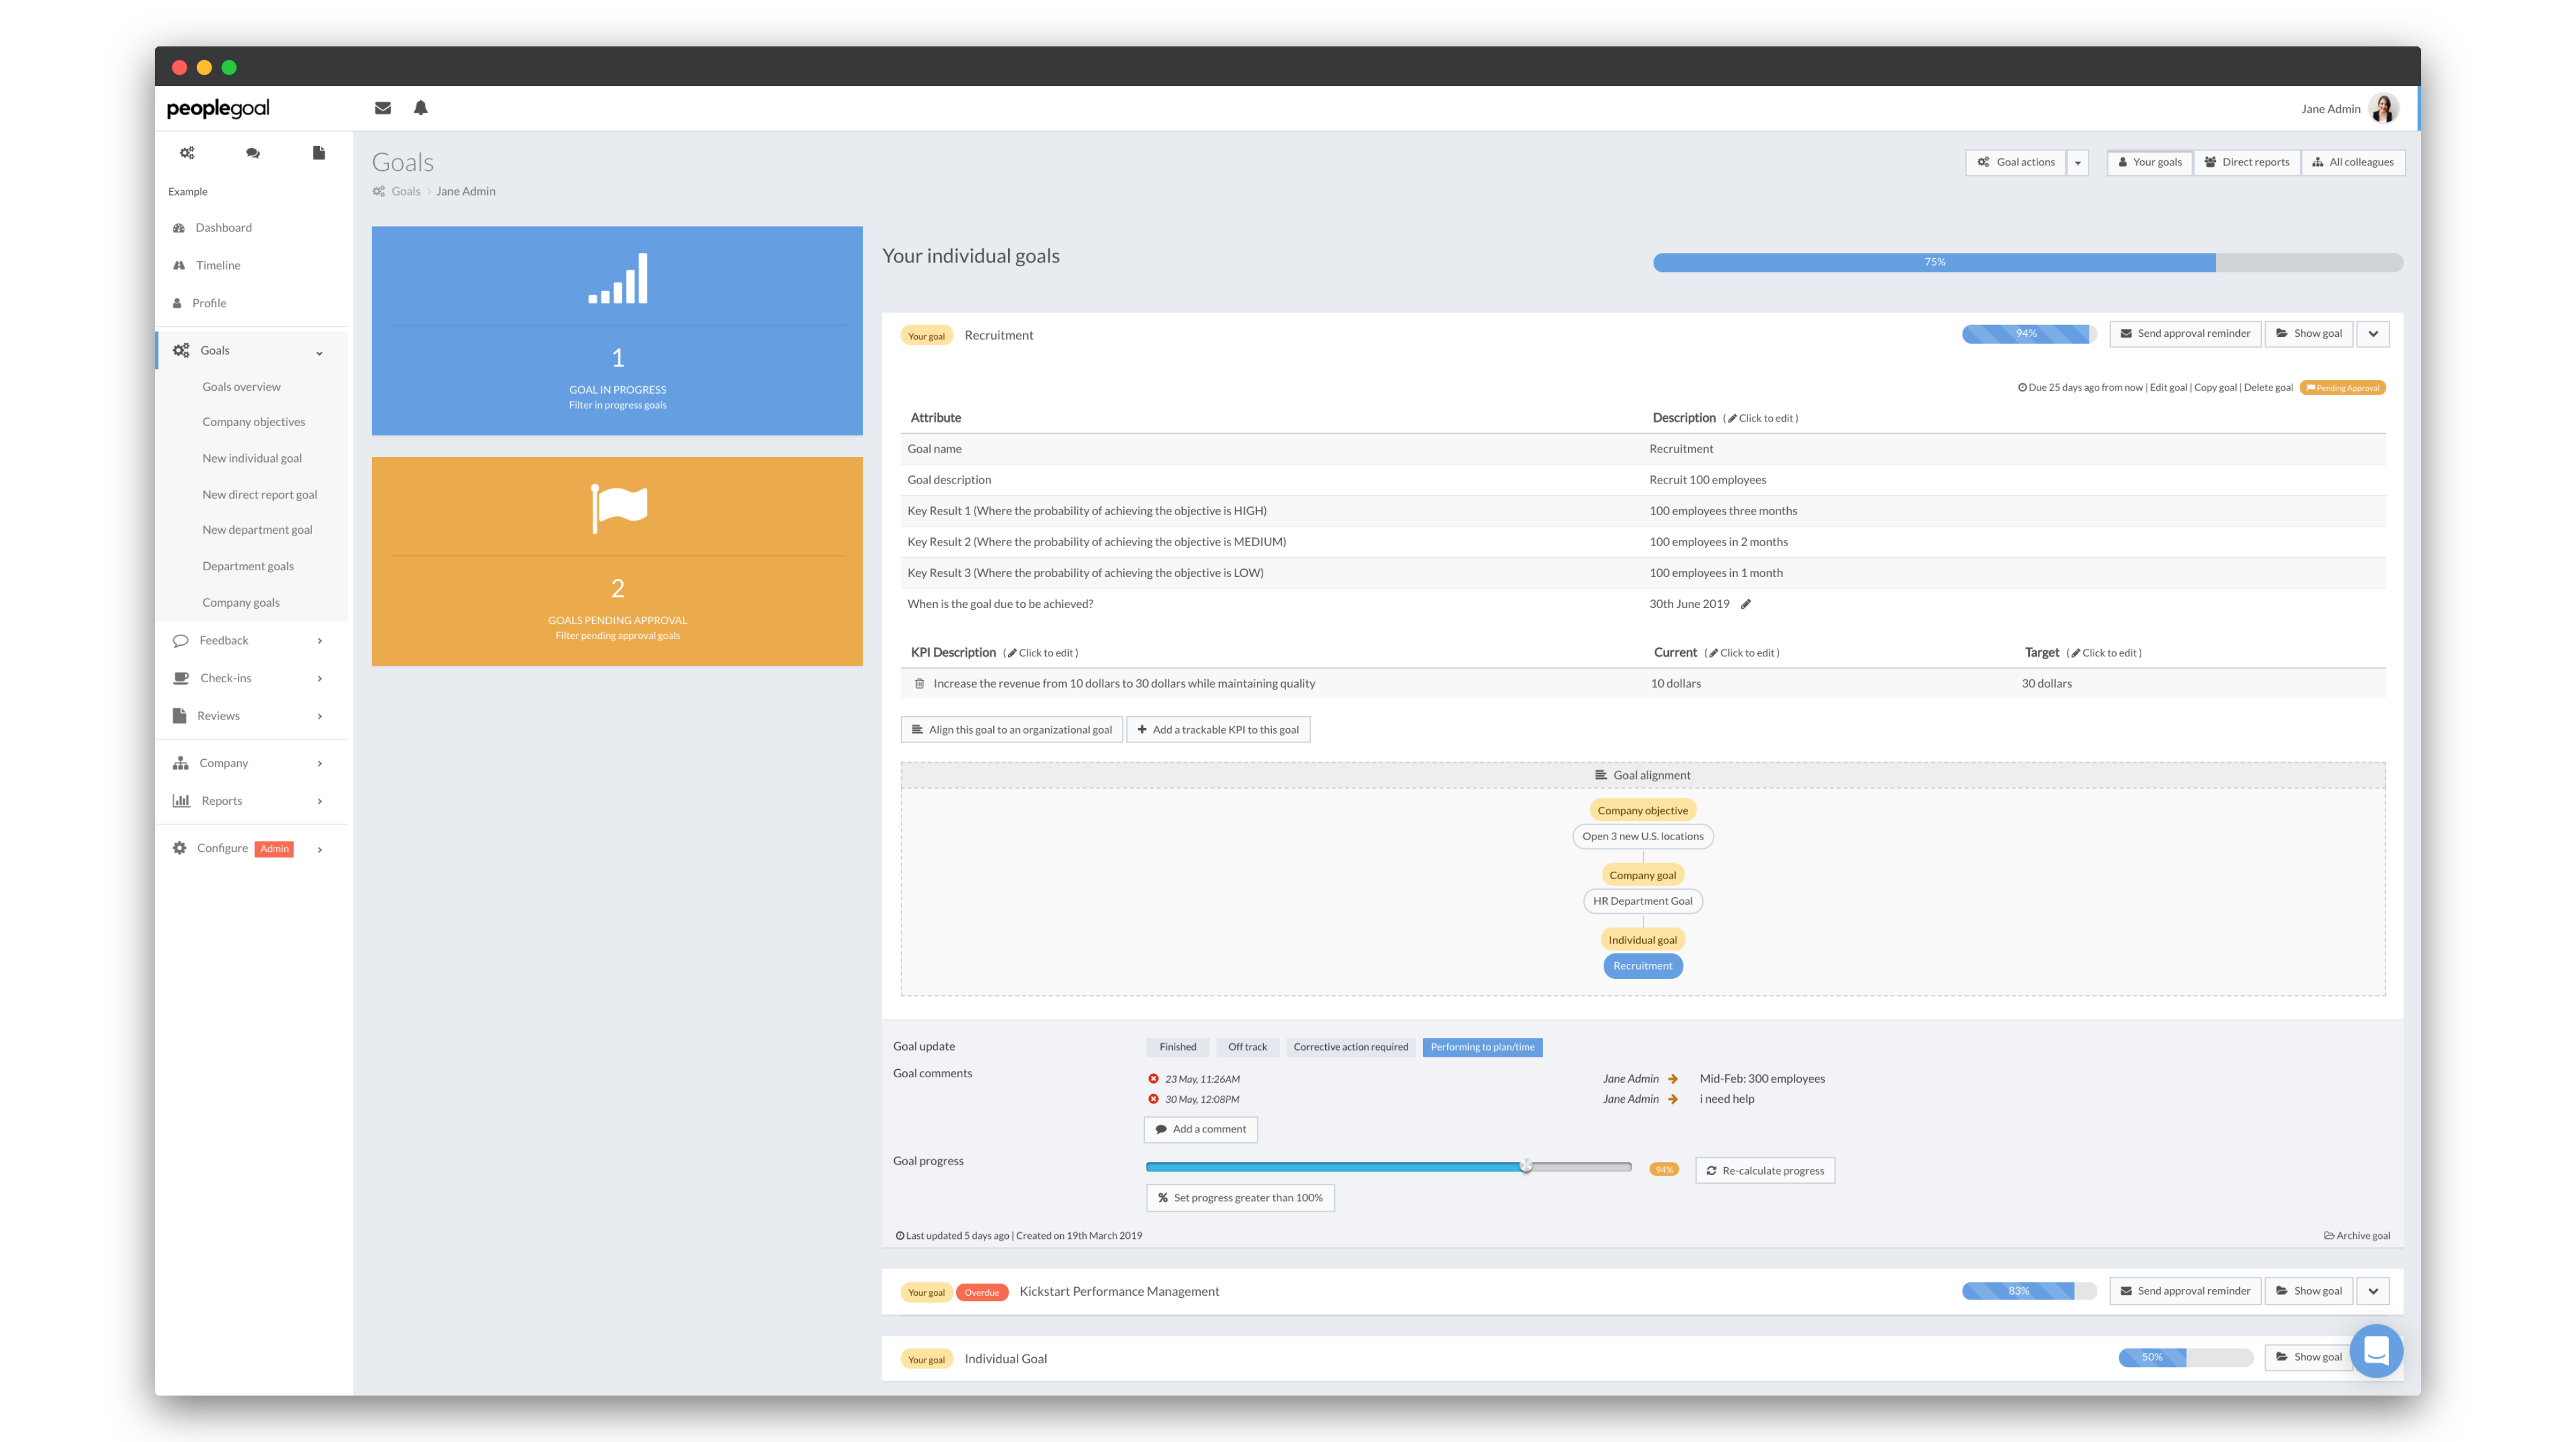2576x1442 pixels.
Task: Click the document icon in sidebar top
Action: (319, 153)
